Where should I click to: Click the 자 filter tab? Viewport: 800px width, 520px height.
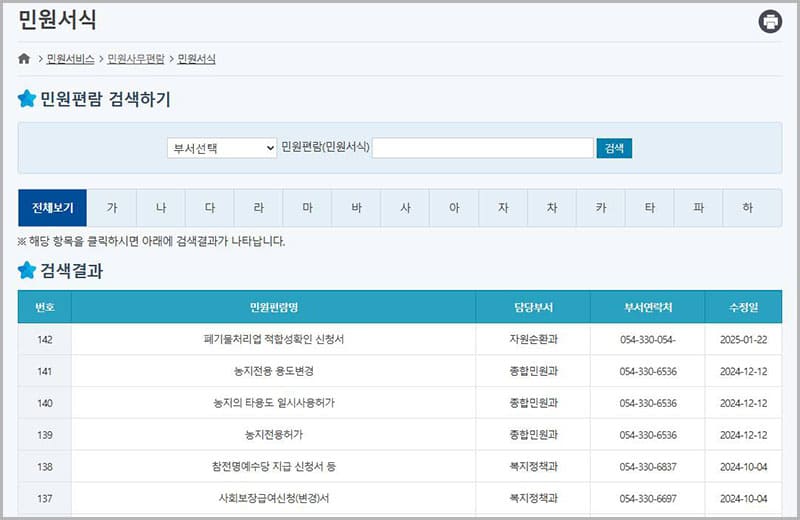point(503,208)
